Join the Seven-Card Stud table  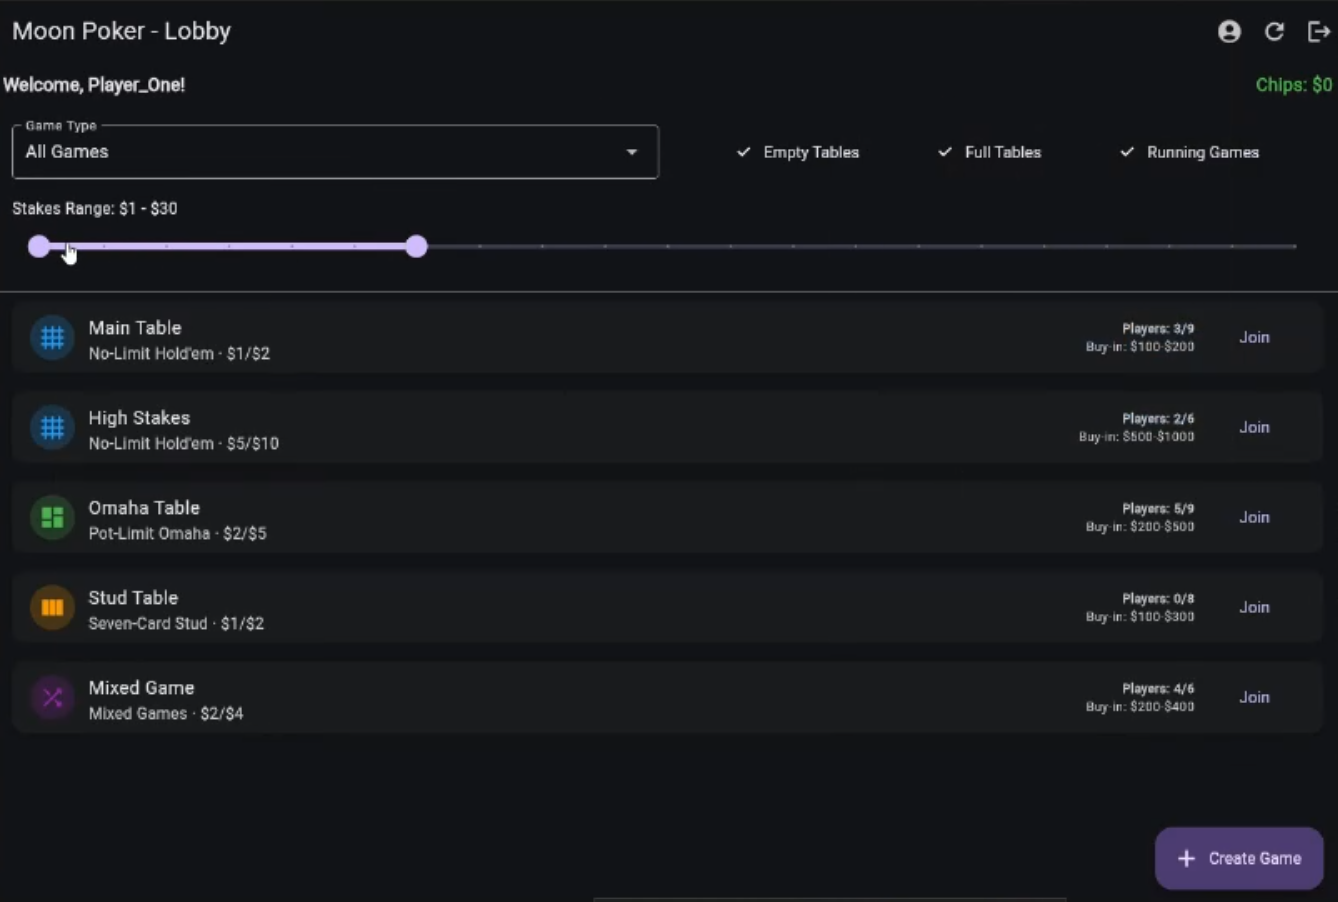1254,607
